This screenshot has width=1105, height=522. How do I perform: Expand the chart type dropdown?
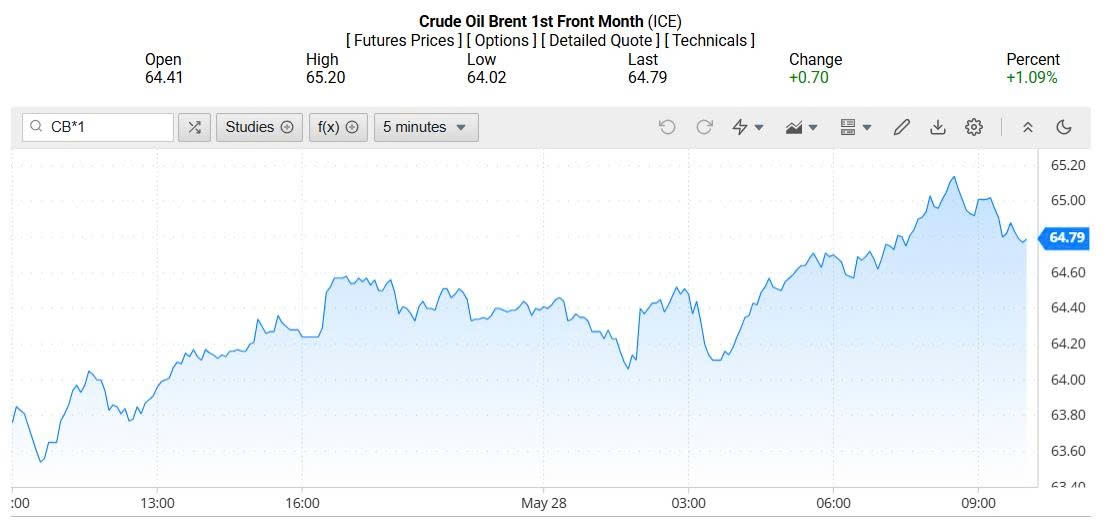[x=802, y=127]
